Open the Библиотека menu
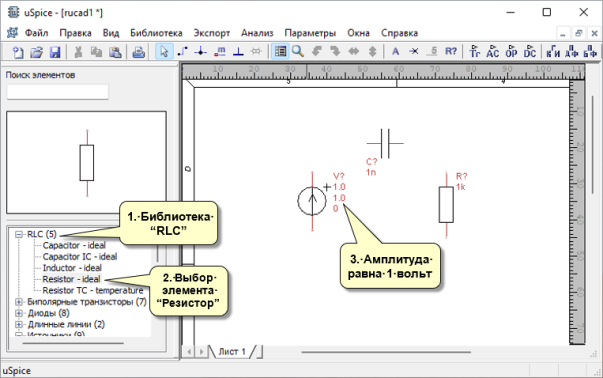 [156, 33]
